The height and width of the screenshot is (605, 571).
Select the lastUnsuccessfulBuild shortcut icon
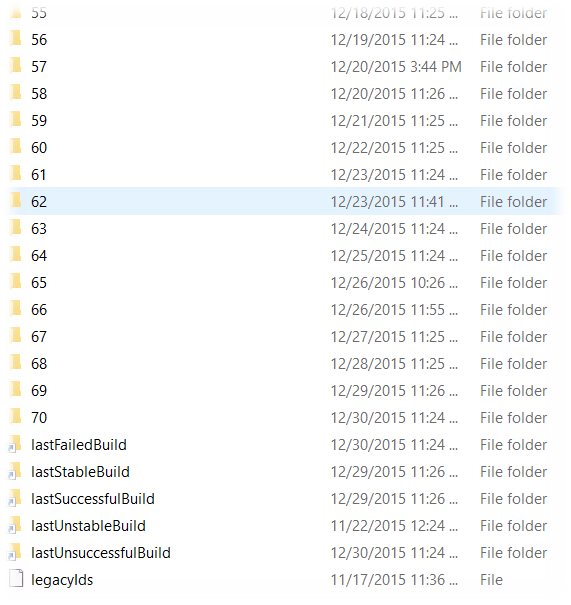[x=15, y=552]
